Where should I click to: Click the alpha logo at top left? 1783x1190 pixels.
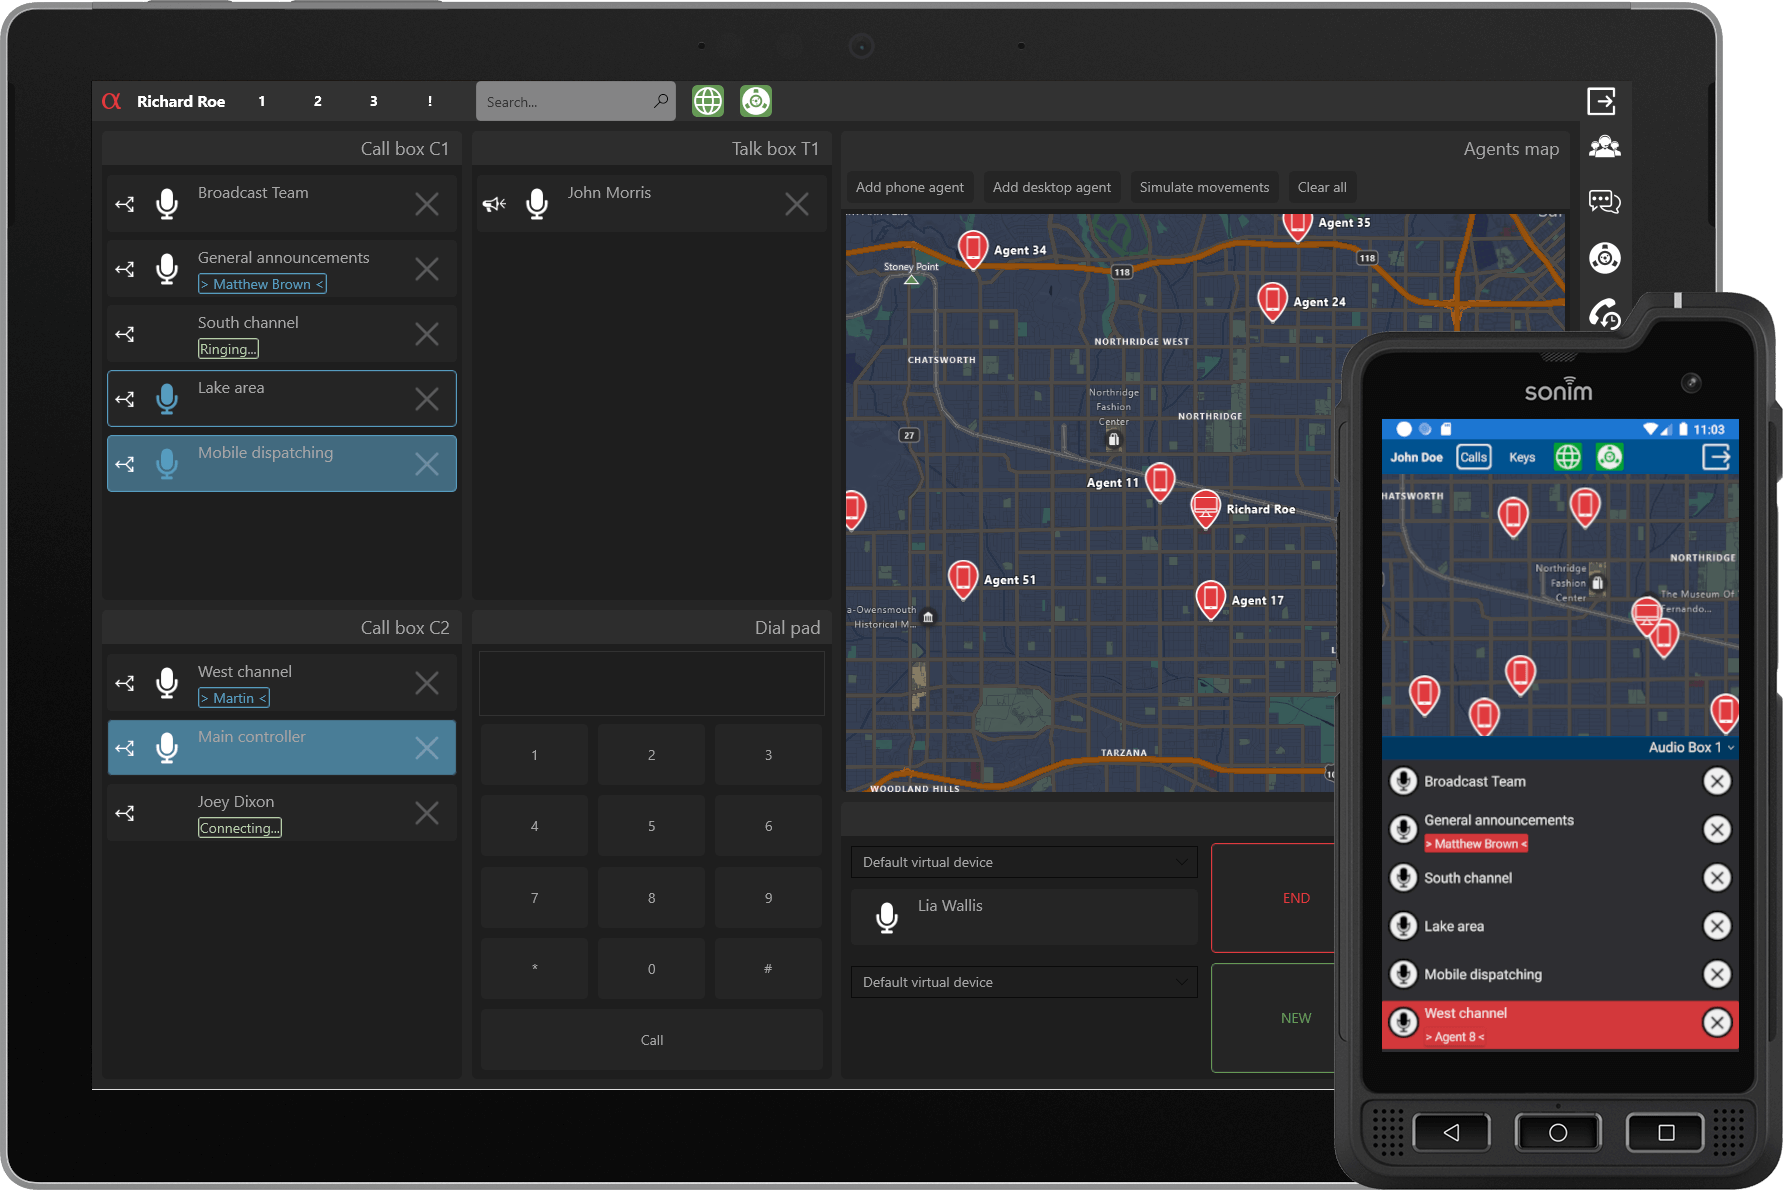[x=112, y=101]
